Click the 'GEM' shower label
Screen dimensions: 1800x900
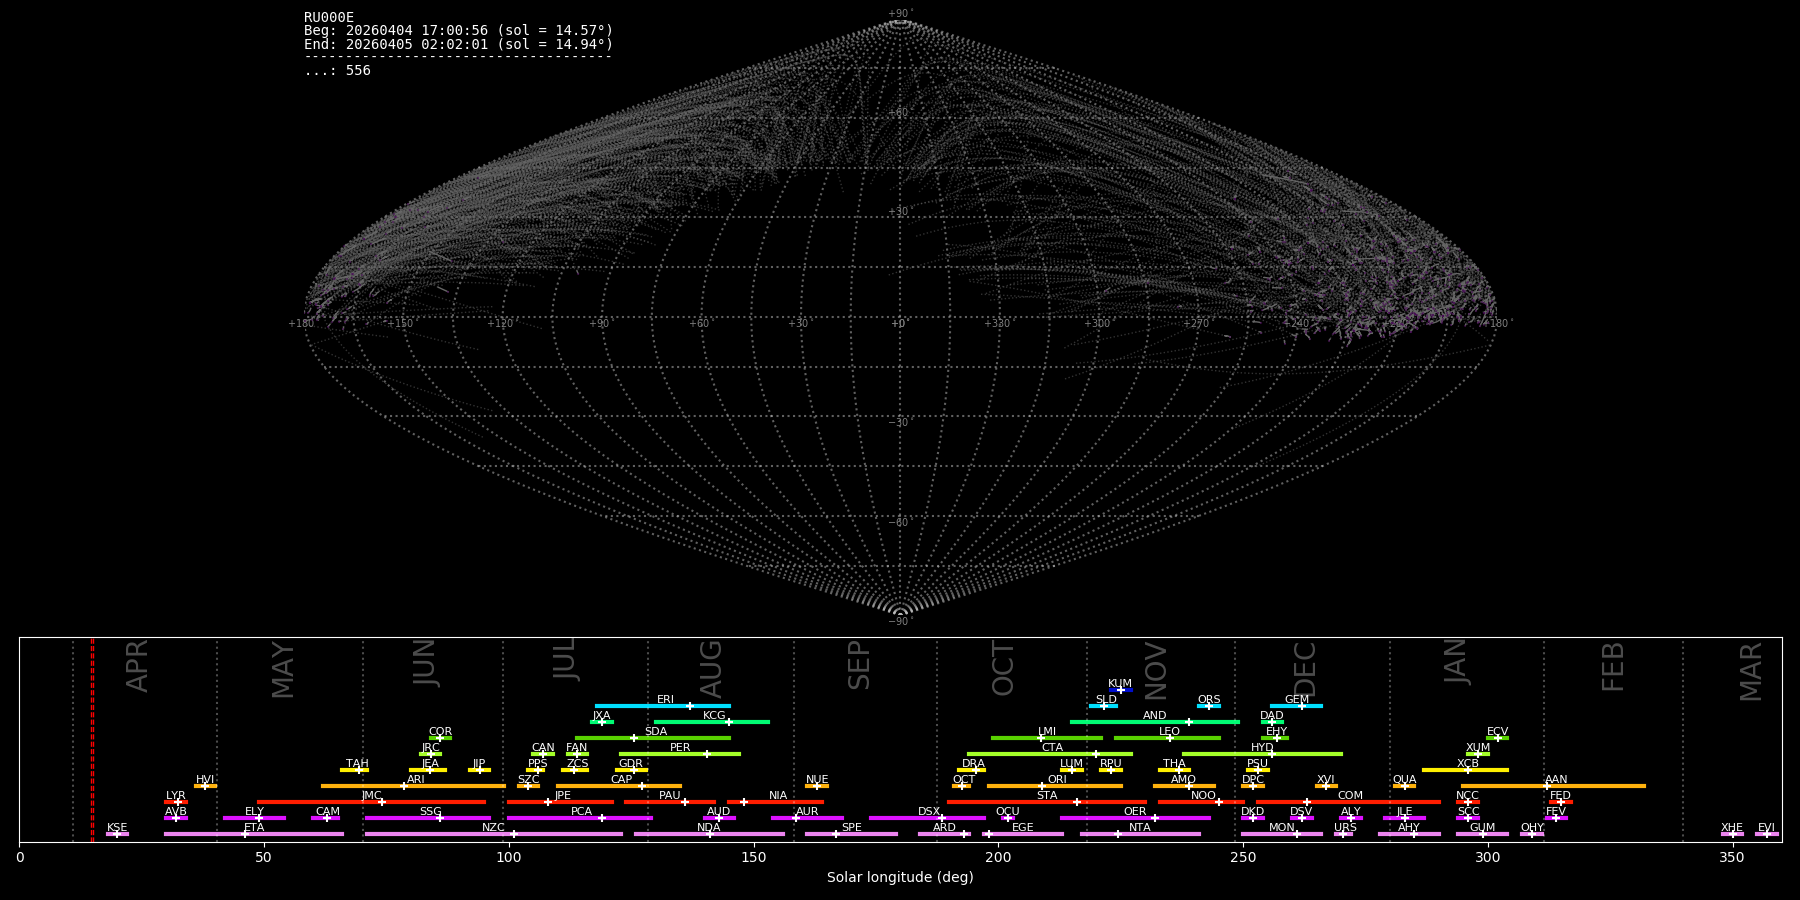1297,700
